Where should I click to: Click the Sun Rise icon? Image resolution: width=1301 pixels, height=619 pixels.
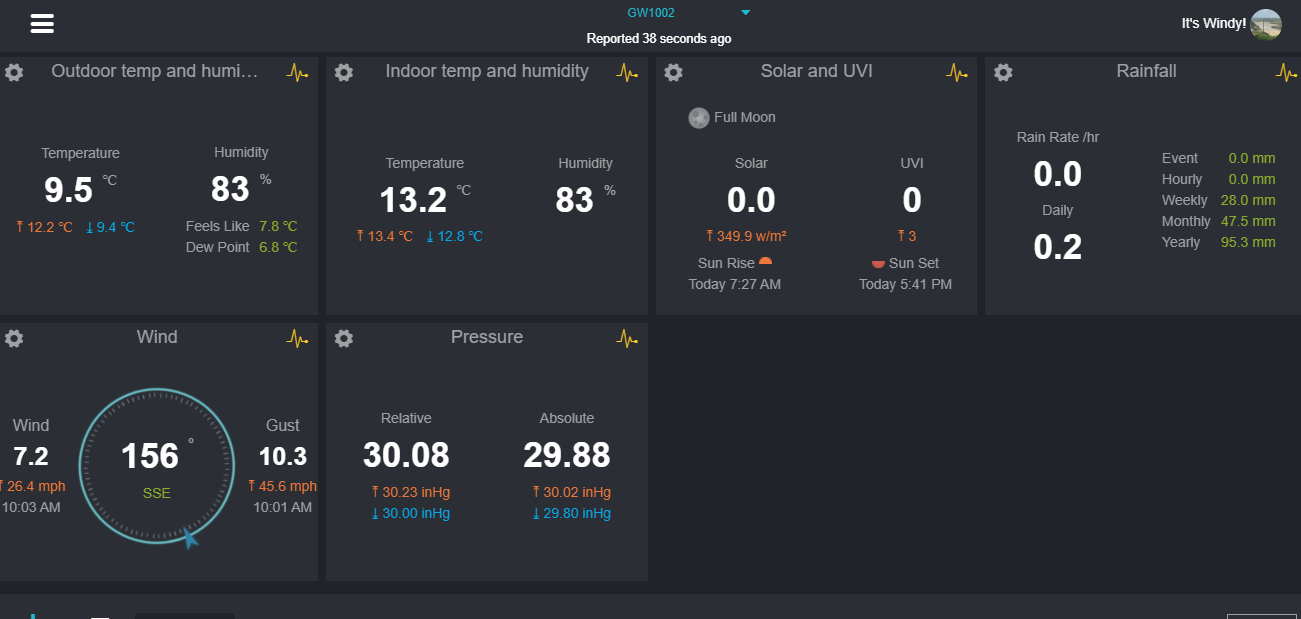[x=765, y=262]
